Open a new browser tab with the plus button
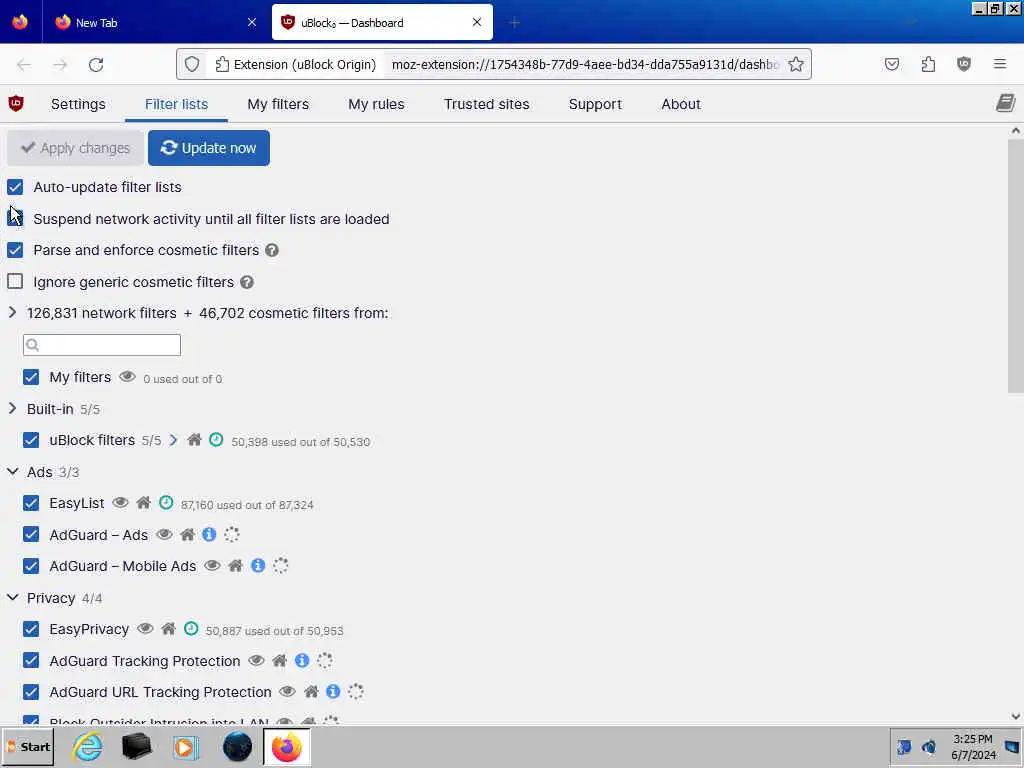The image size is (1024, 768). pyautogui.click(x=515, y=23)
